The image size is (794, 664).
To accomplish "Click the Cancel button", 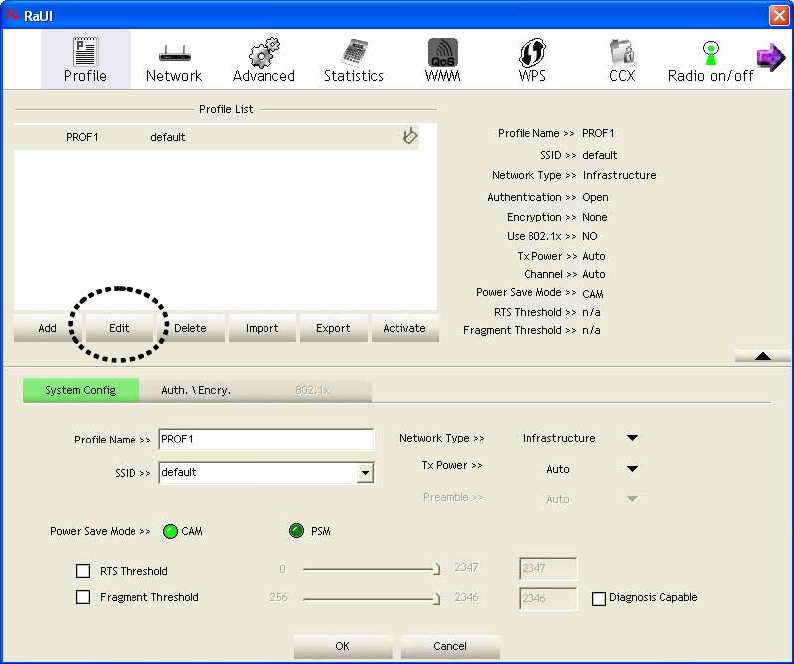I will pyautogui.click(x=450, y=646).
